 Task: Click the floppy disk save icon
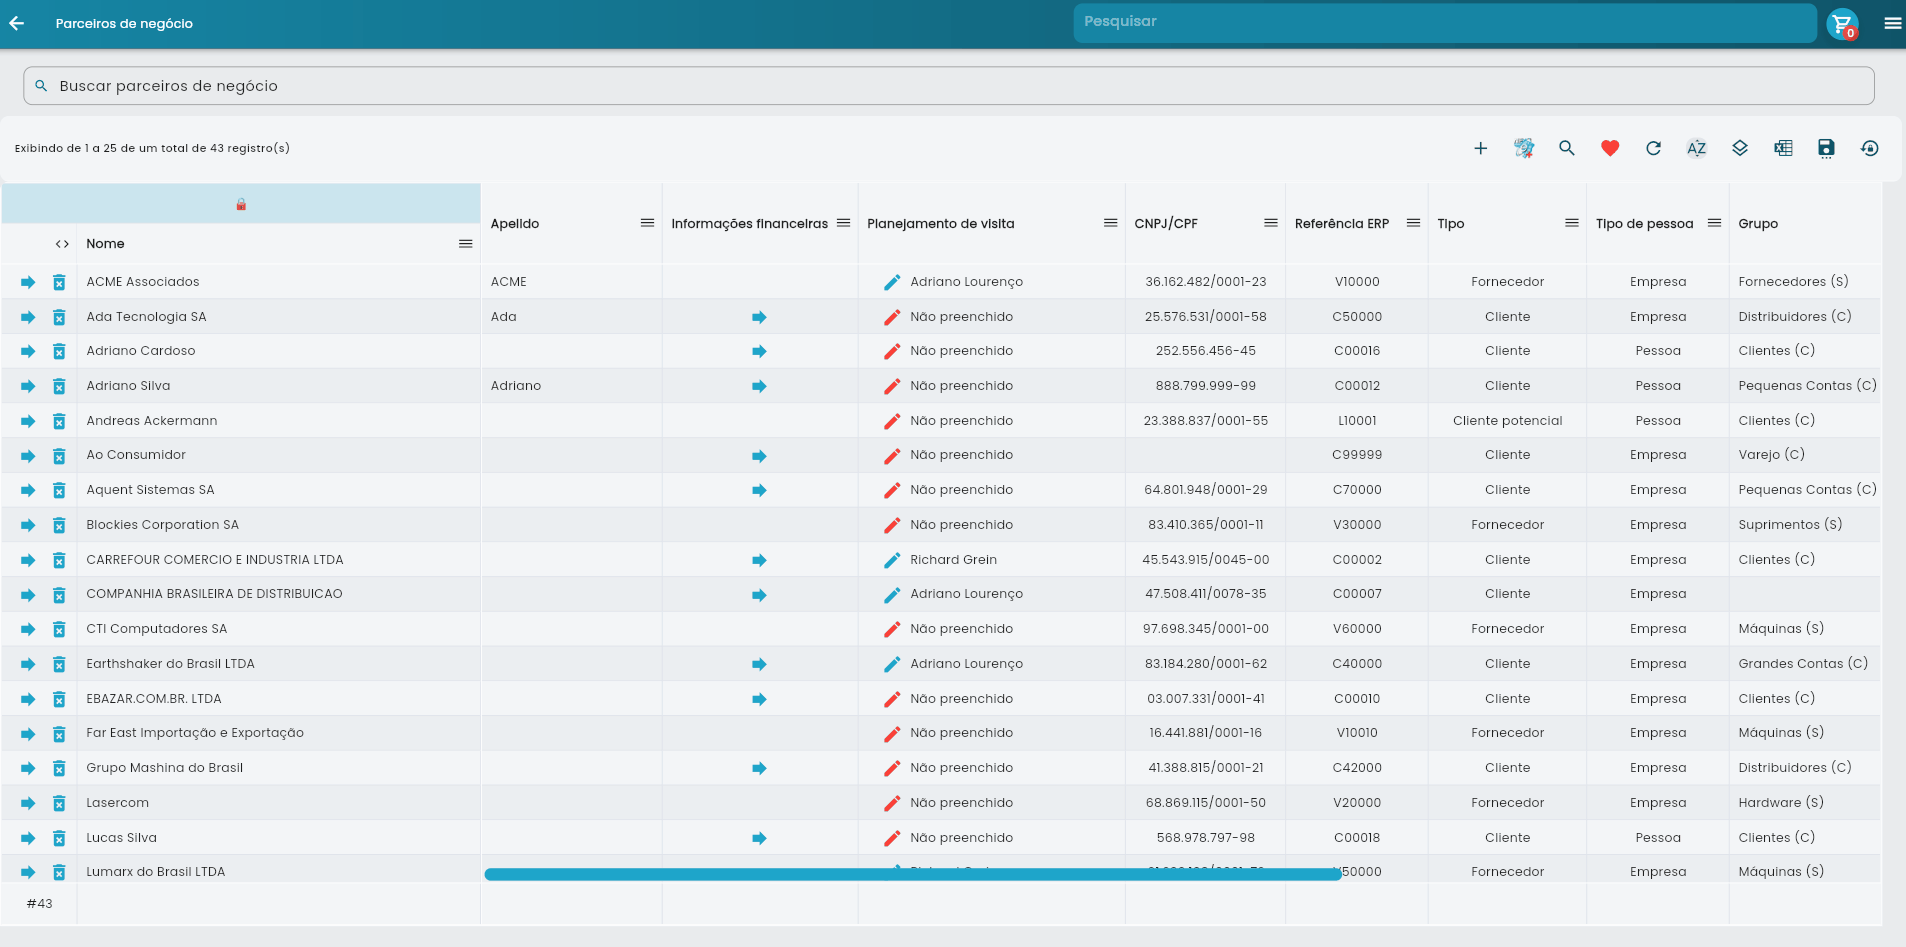click(x=1826, y=148)
